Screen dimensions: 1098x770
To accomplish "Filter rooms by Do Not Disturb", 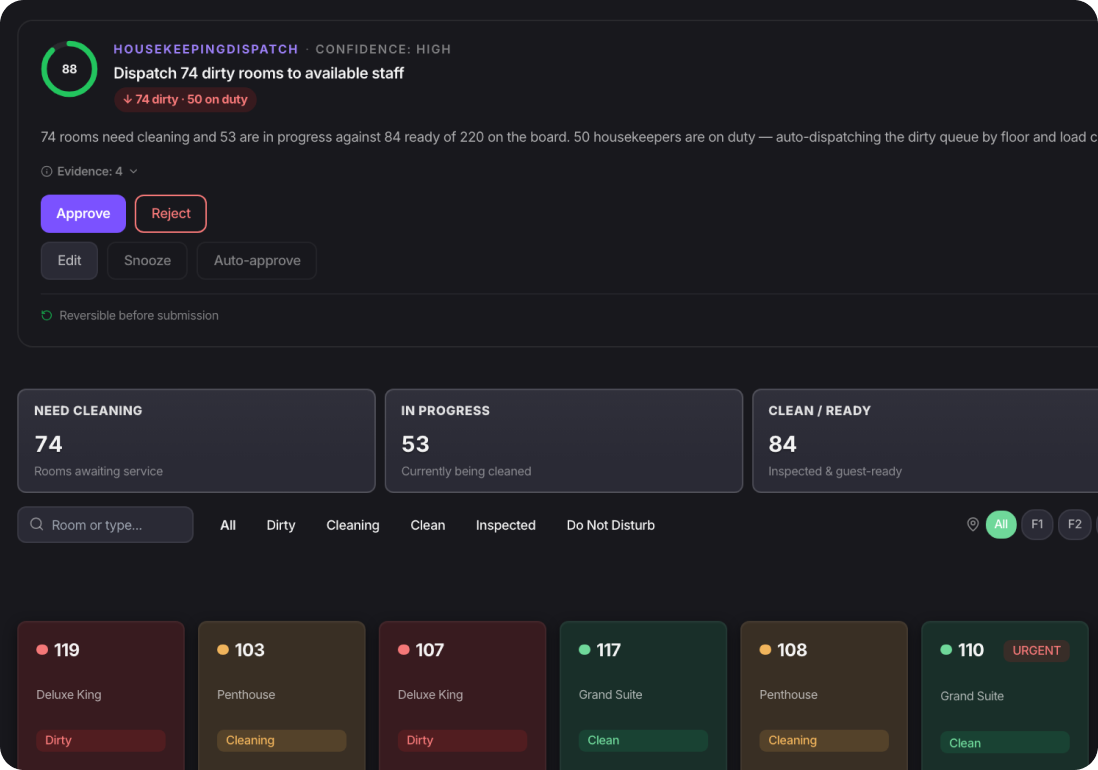I will [x=611, y=525].
